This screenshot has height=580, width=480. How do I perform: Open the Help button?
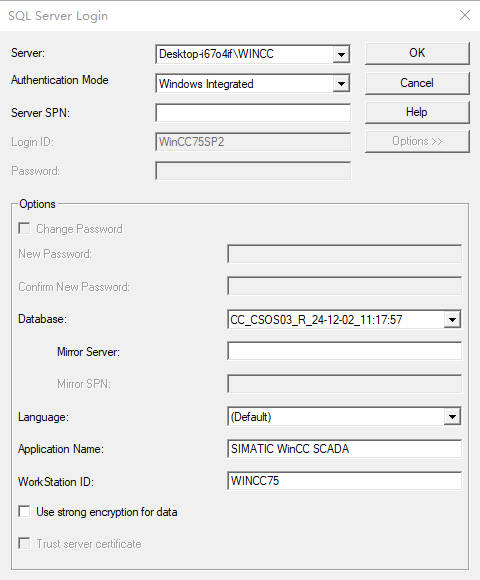click(x=417, y=112)
